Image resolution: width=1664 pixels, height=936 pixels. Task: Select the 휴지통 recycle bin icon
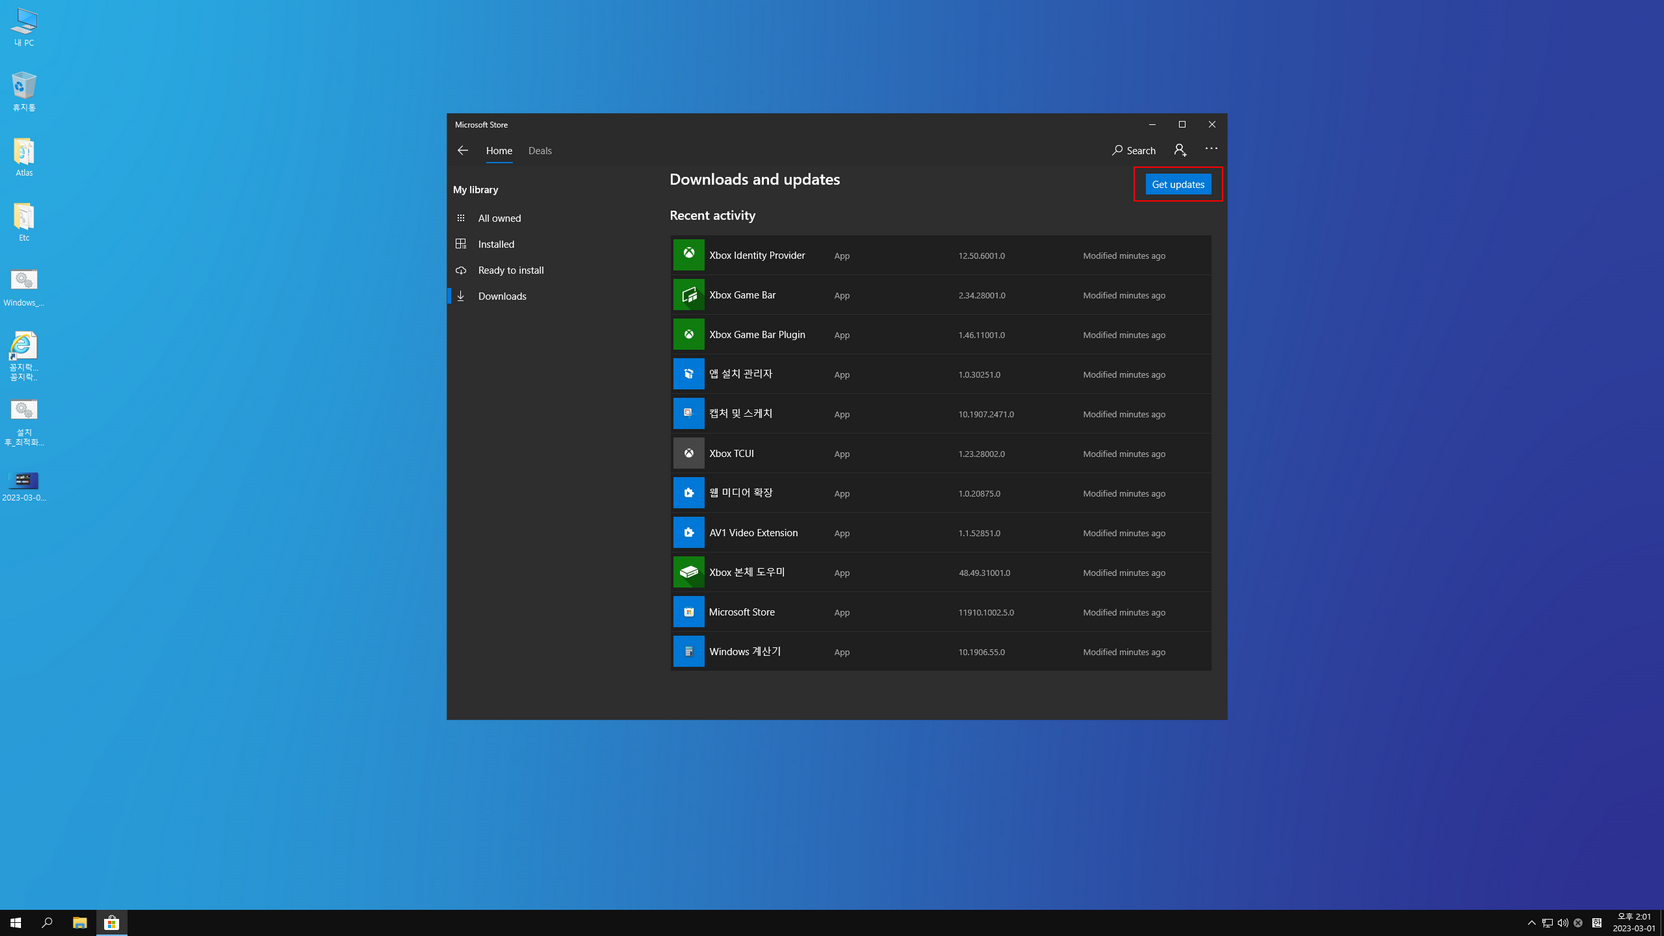click(x=24, y=92)
